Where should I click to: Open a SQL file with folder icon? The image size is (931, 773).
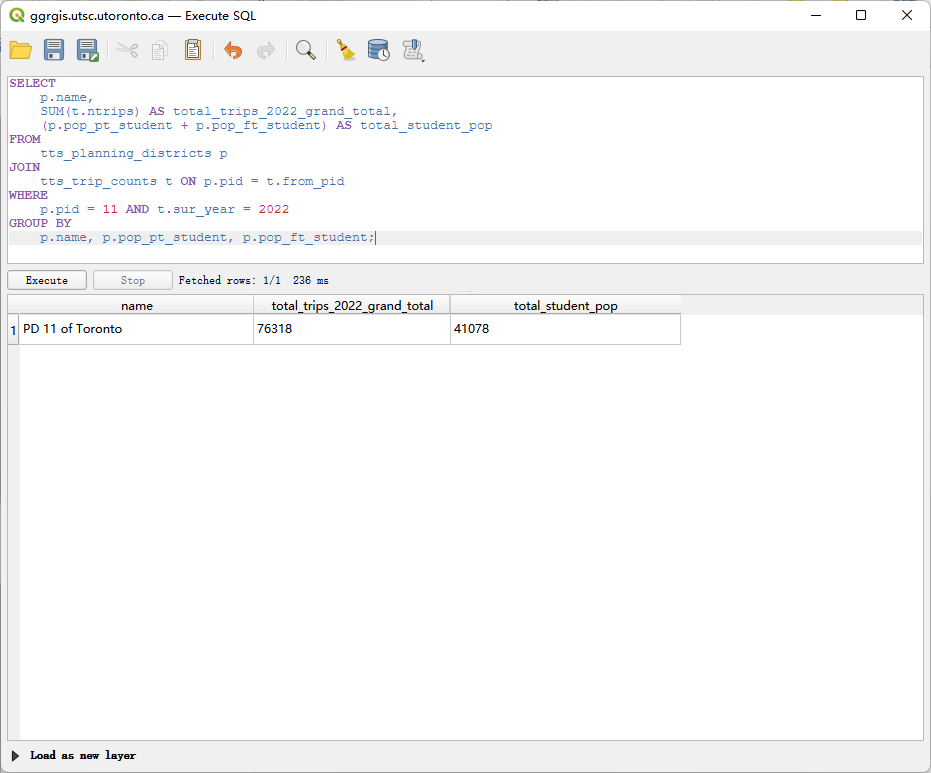(x=21, y=50)
